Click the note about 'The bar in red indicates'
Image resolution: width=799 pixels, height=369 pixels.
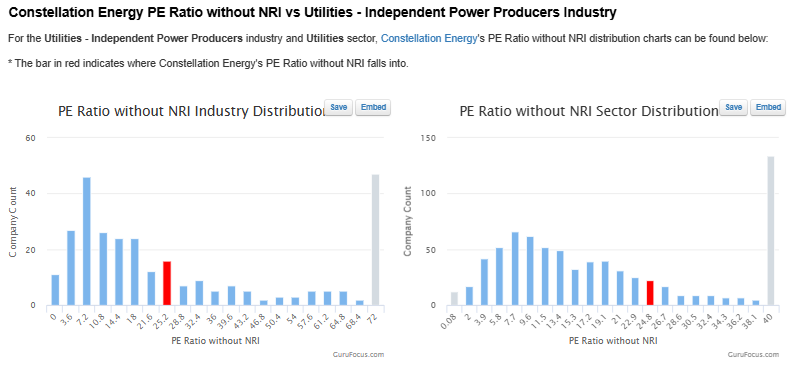pyautogui.click(x=208, y=64)
